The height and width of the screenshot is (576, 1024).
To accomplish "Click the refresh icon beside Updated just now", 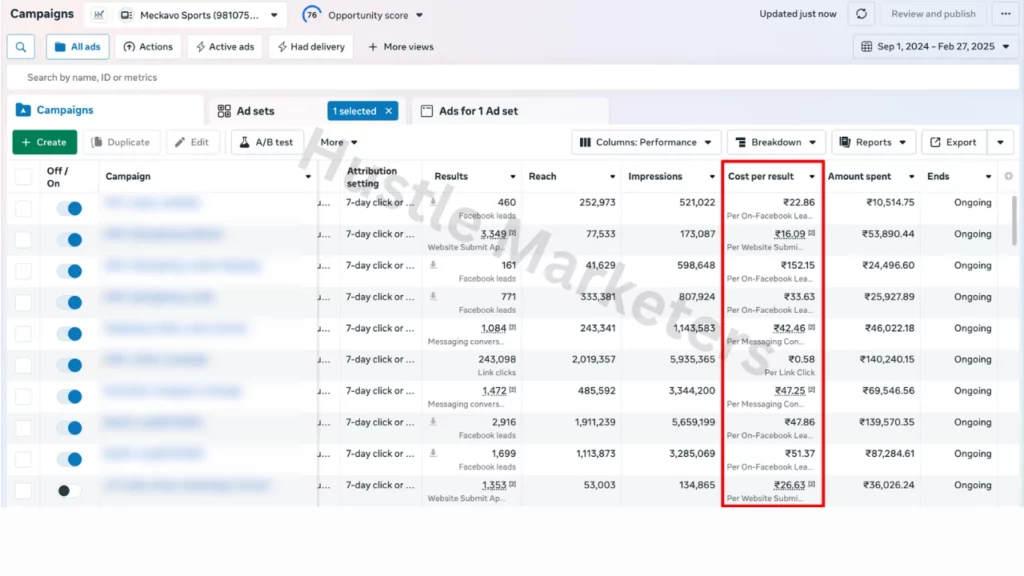I will (861, 14).
